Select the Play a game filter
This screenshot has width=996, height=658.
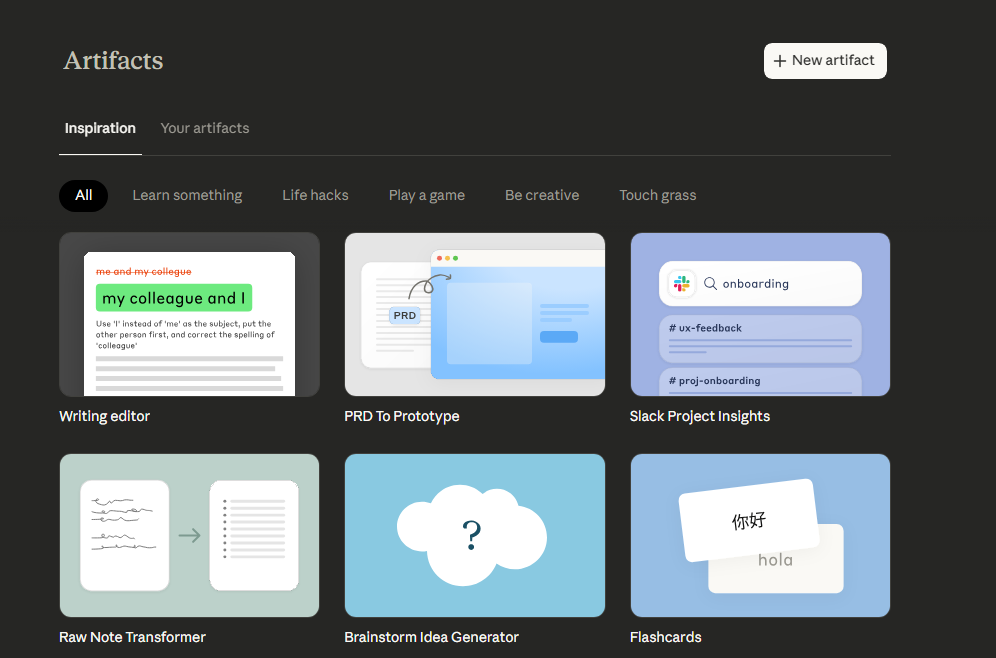coord(426,195)
